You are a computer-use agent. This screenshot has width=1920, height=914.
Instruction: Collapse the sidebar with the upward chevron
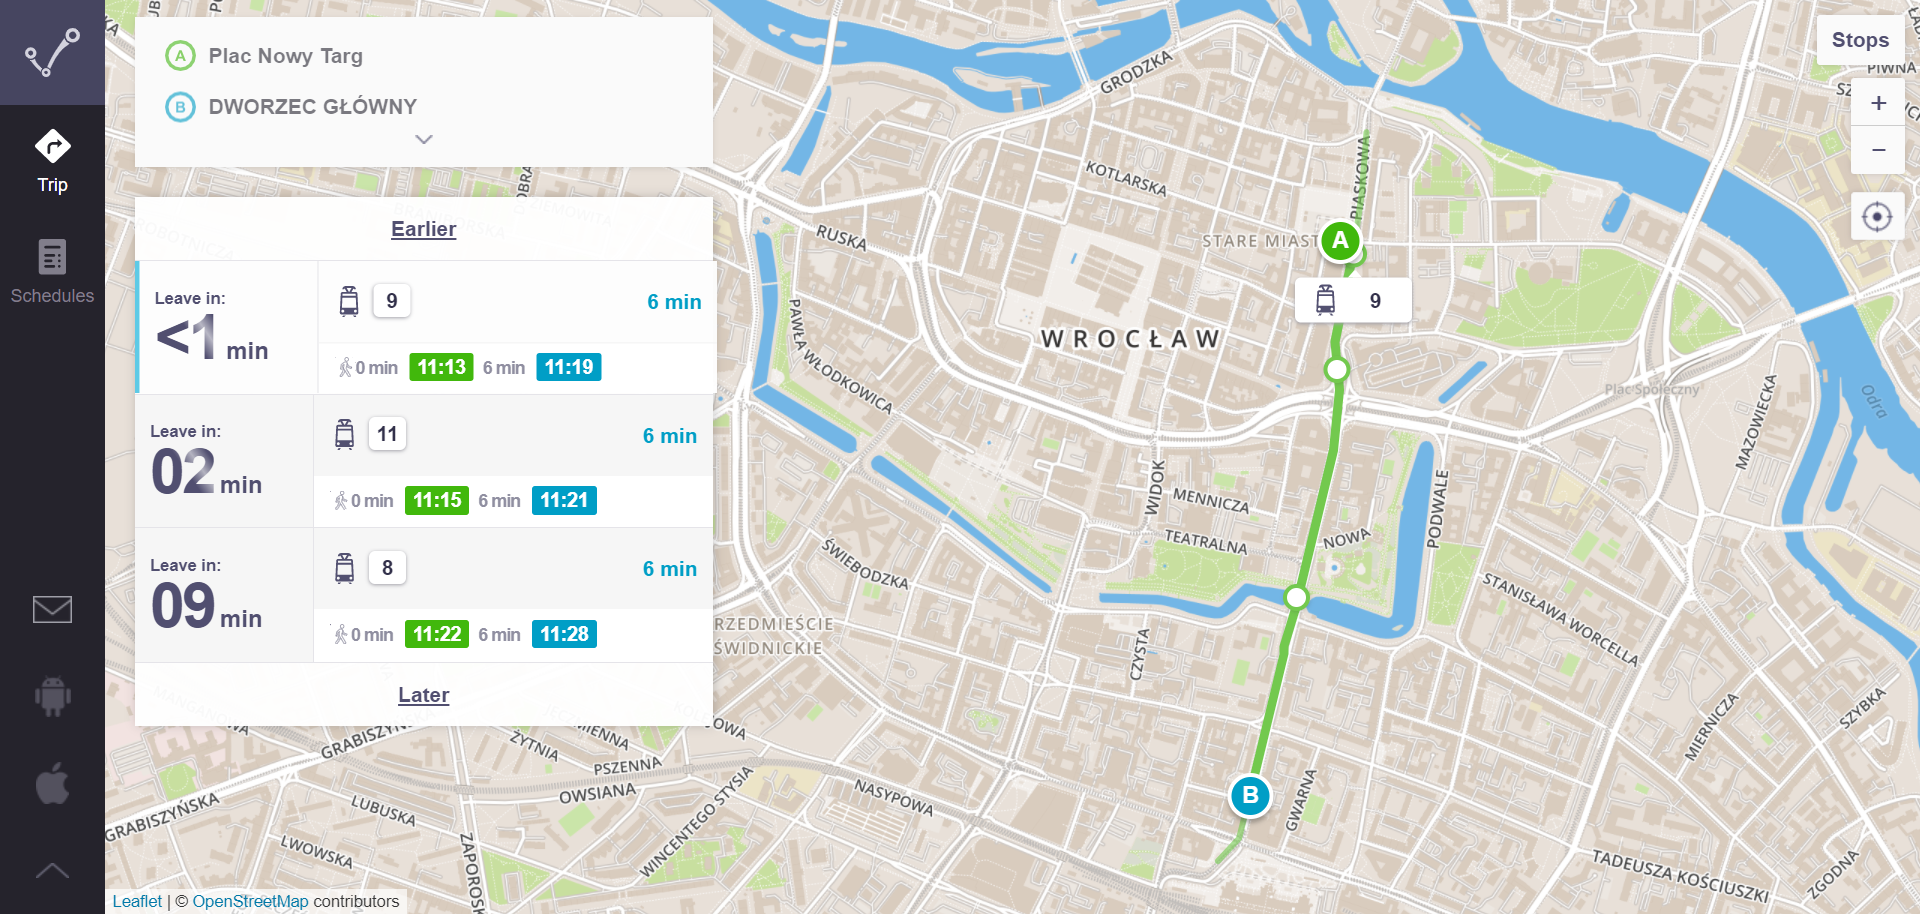(52, 870)
